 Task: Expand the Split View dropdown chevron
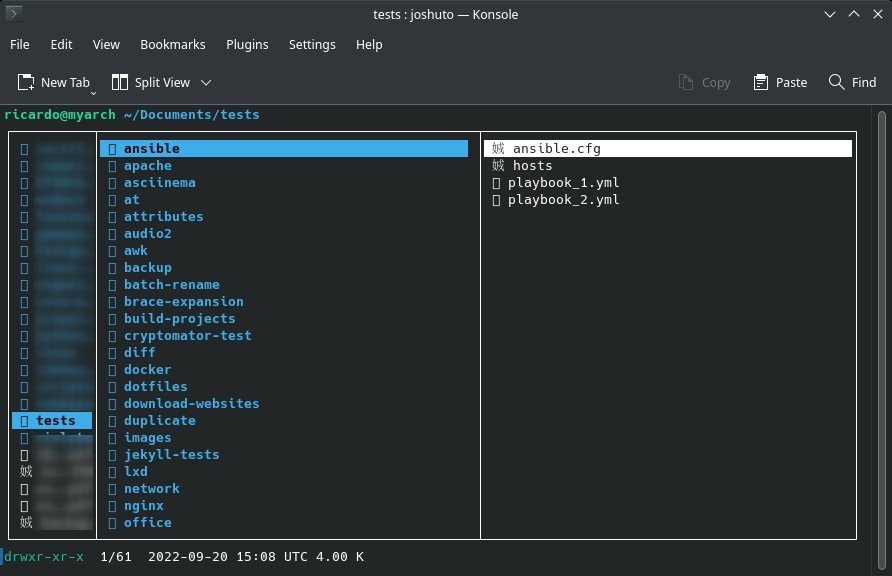pos(206,83)
